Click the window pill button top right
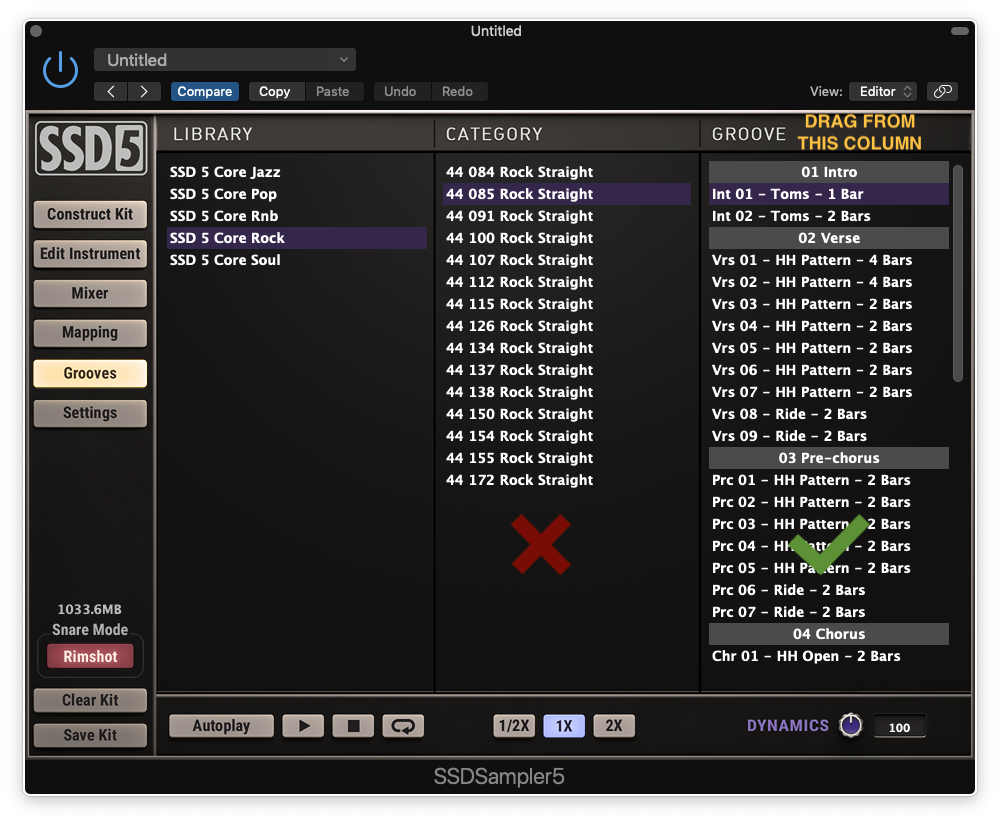 click(960, 31)
